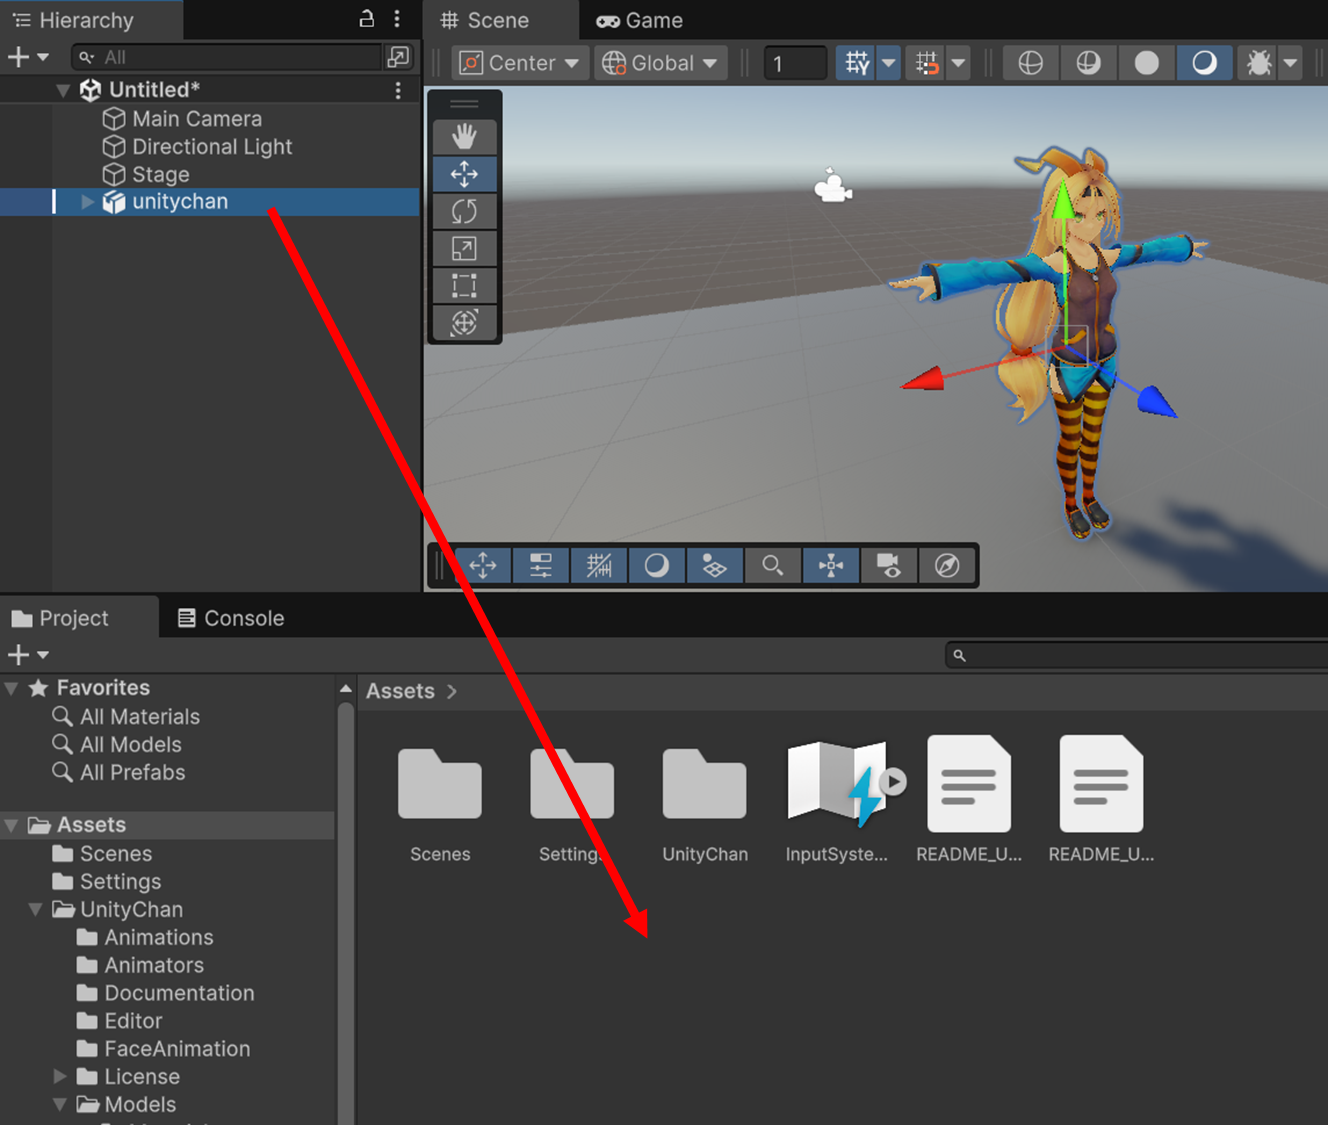Open debug draw mode bug icon

click(1258, 63)
